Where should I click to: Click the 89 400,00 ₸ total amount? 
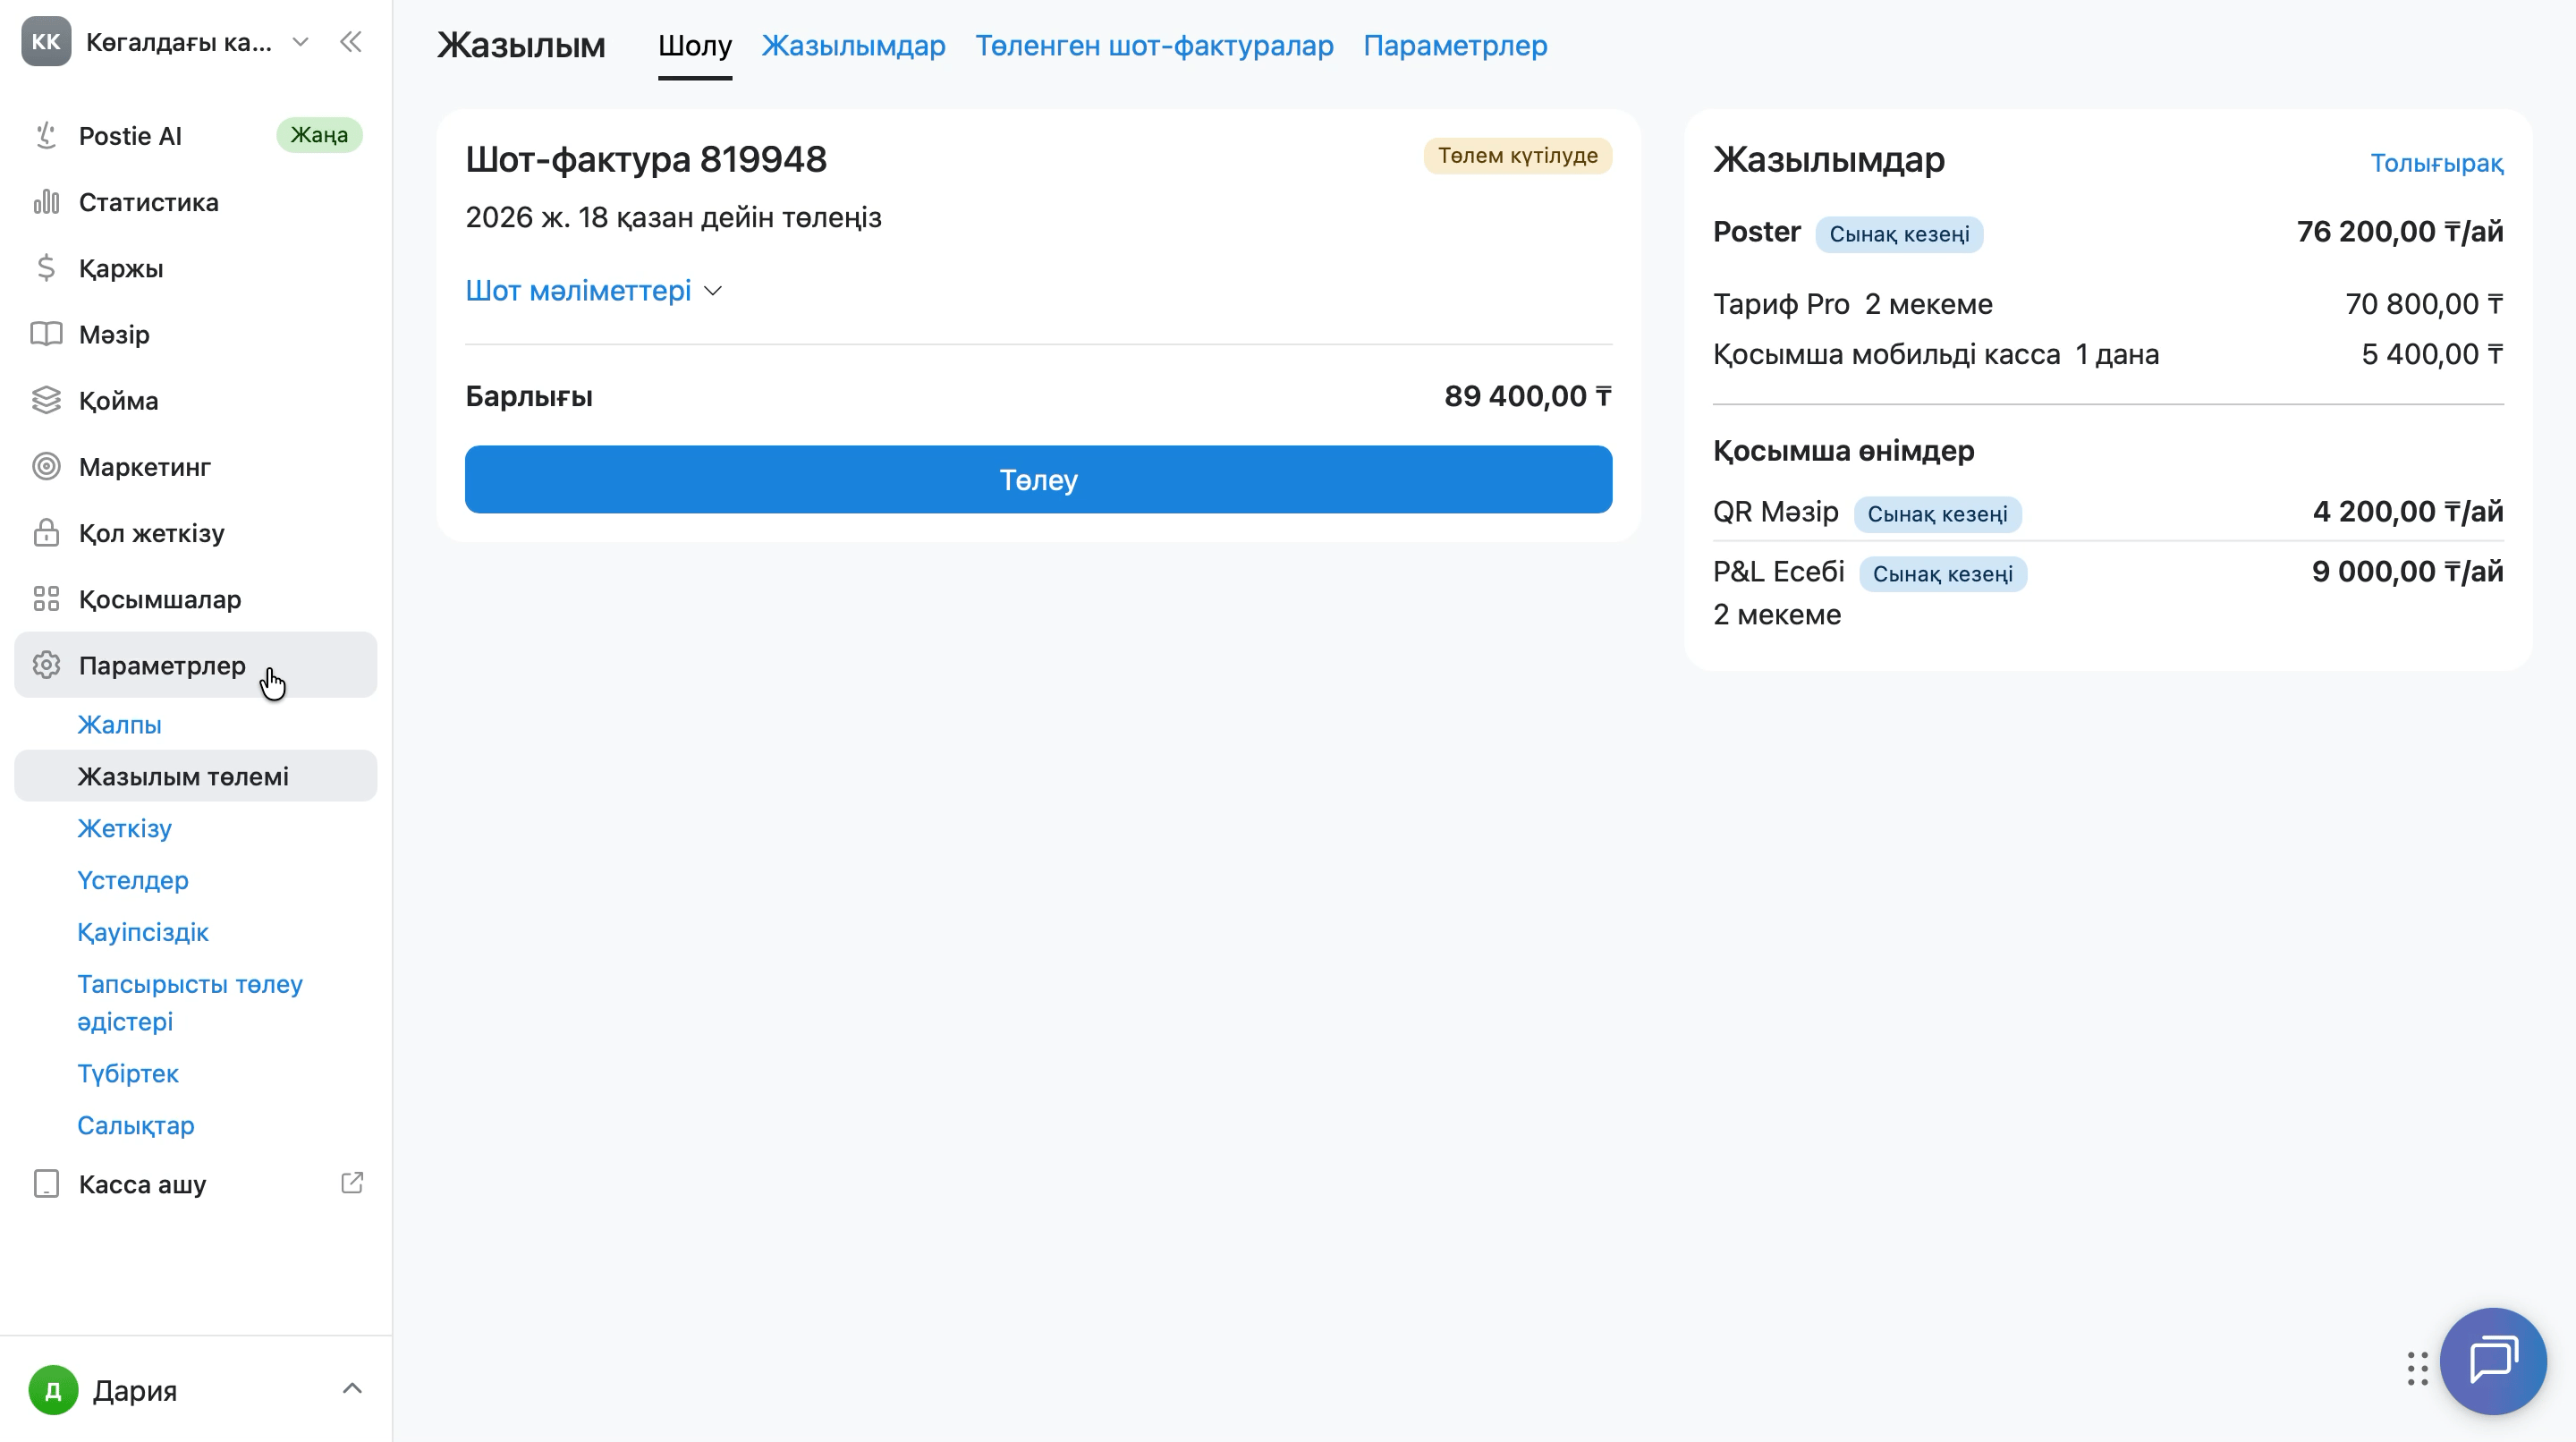(1527, 396)
